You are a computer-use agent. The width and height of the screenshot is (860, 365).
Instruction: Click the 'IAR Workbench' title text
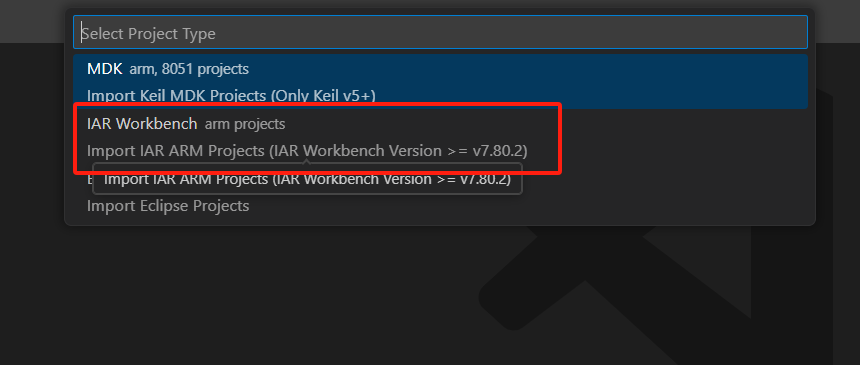point(142,124)
